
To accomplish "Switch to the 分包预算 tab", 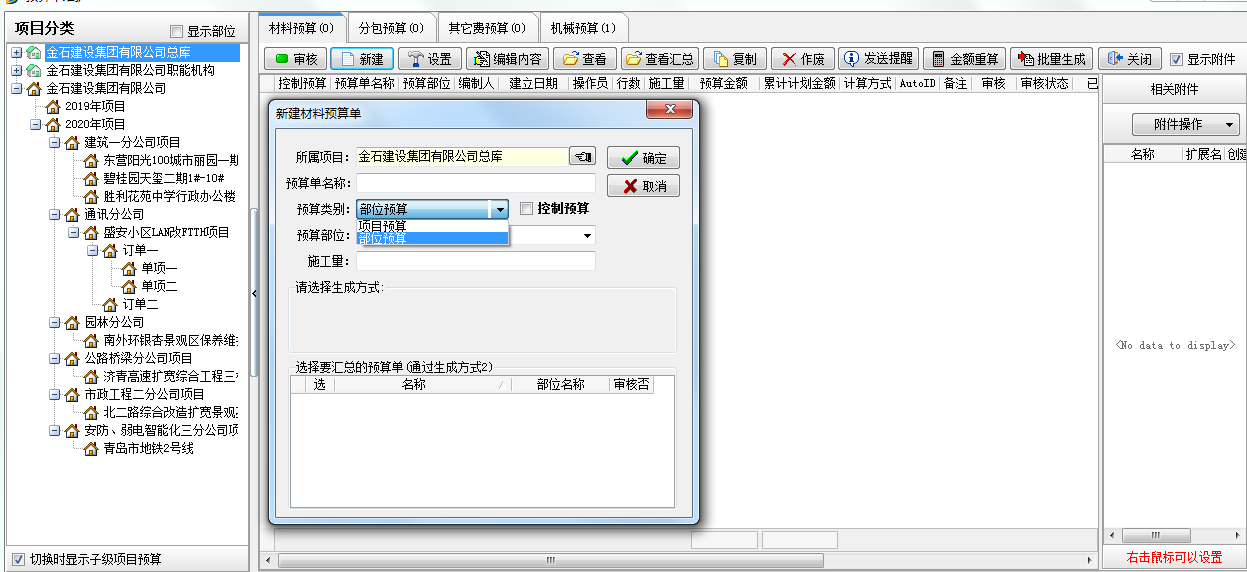I will point(391,28).
